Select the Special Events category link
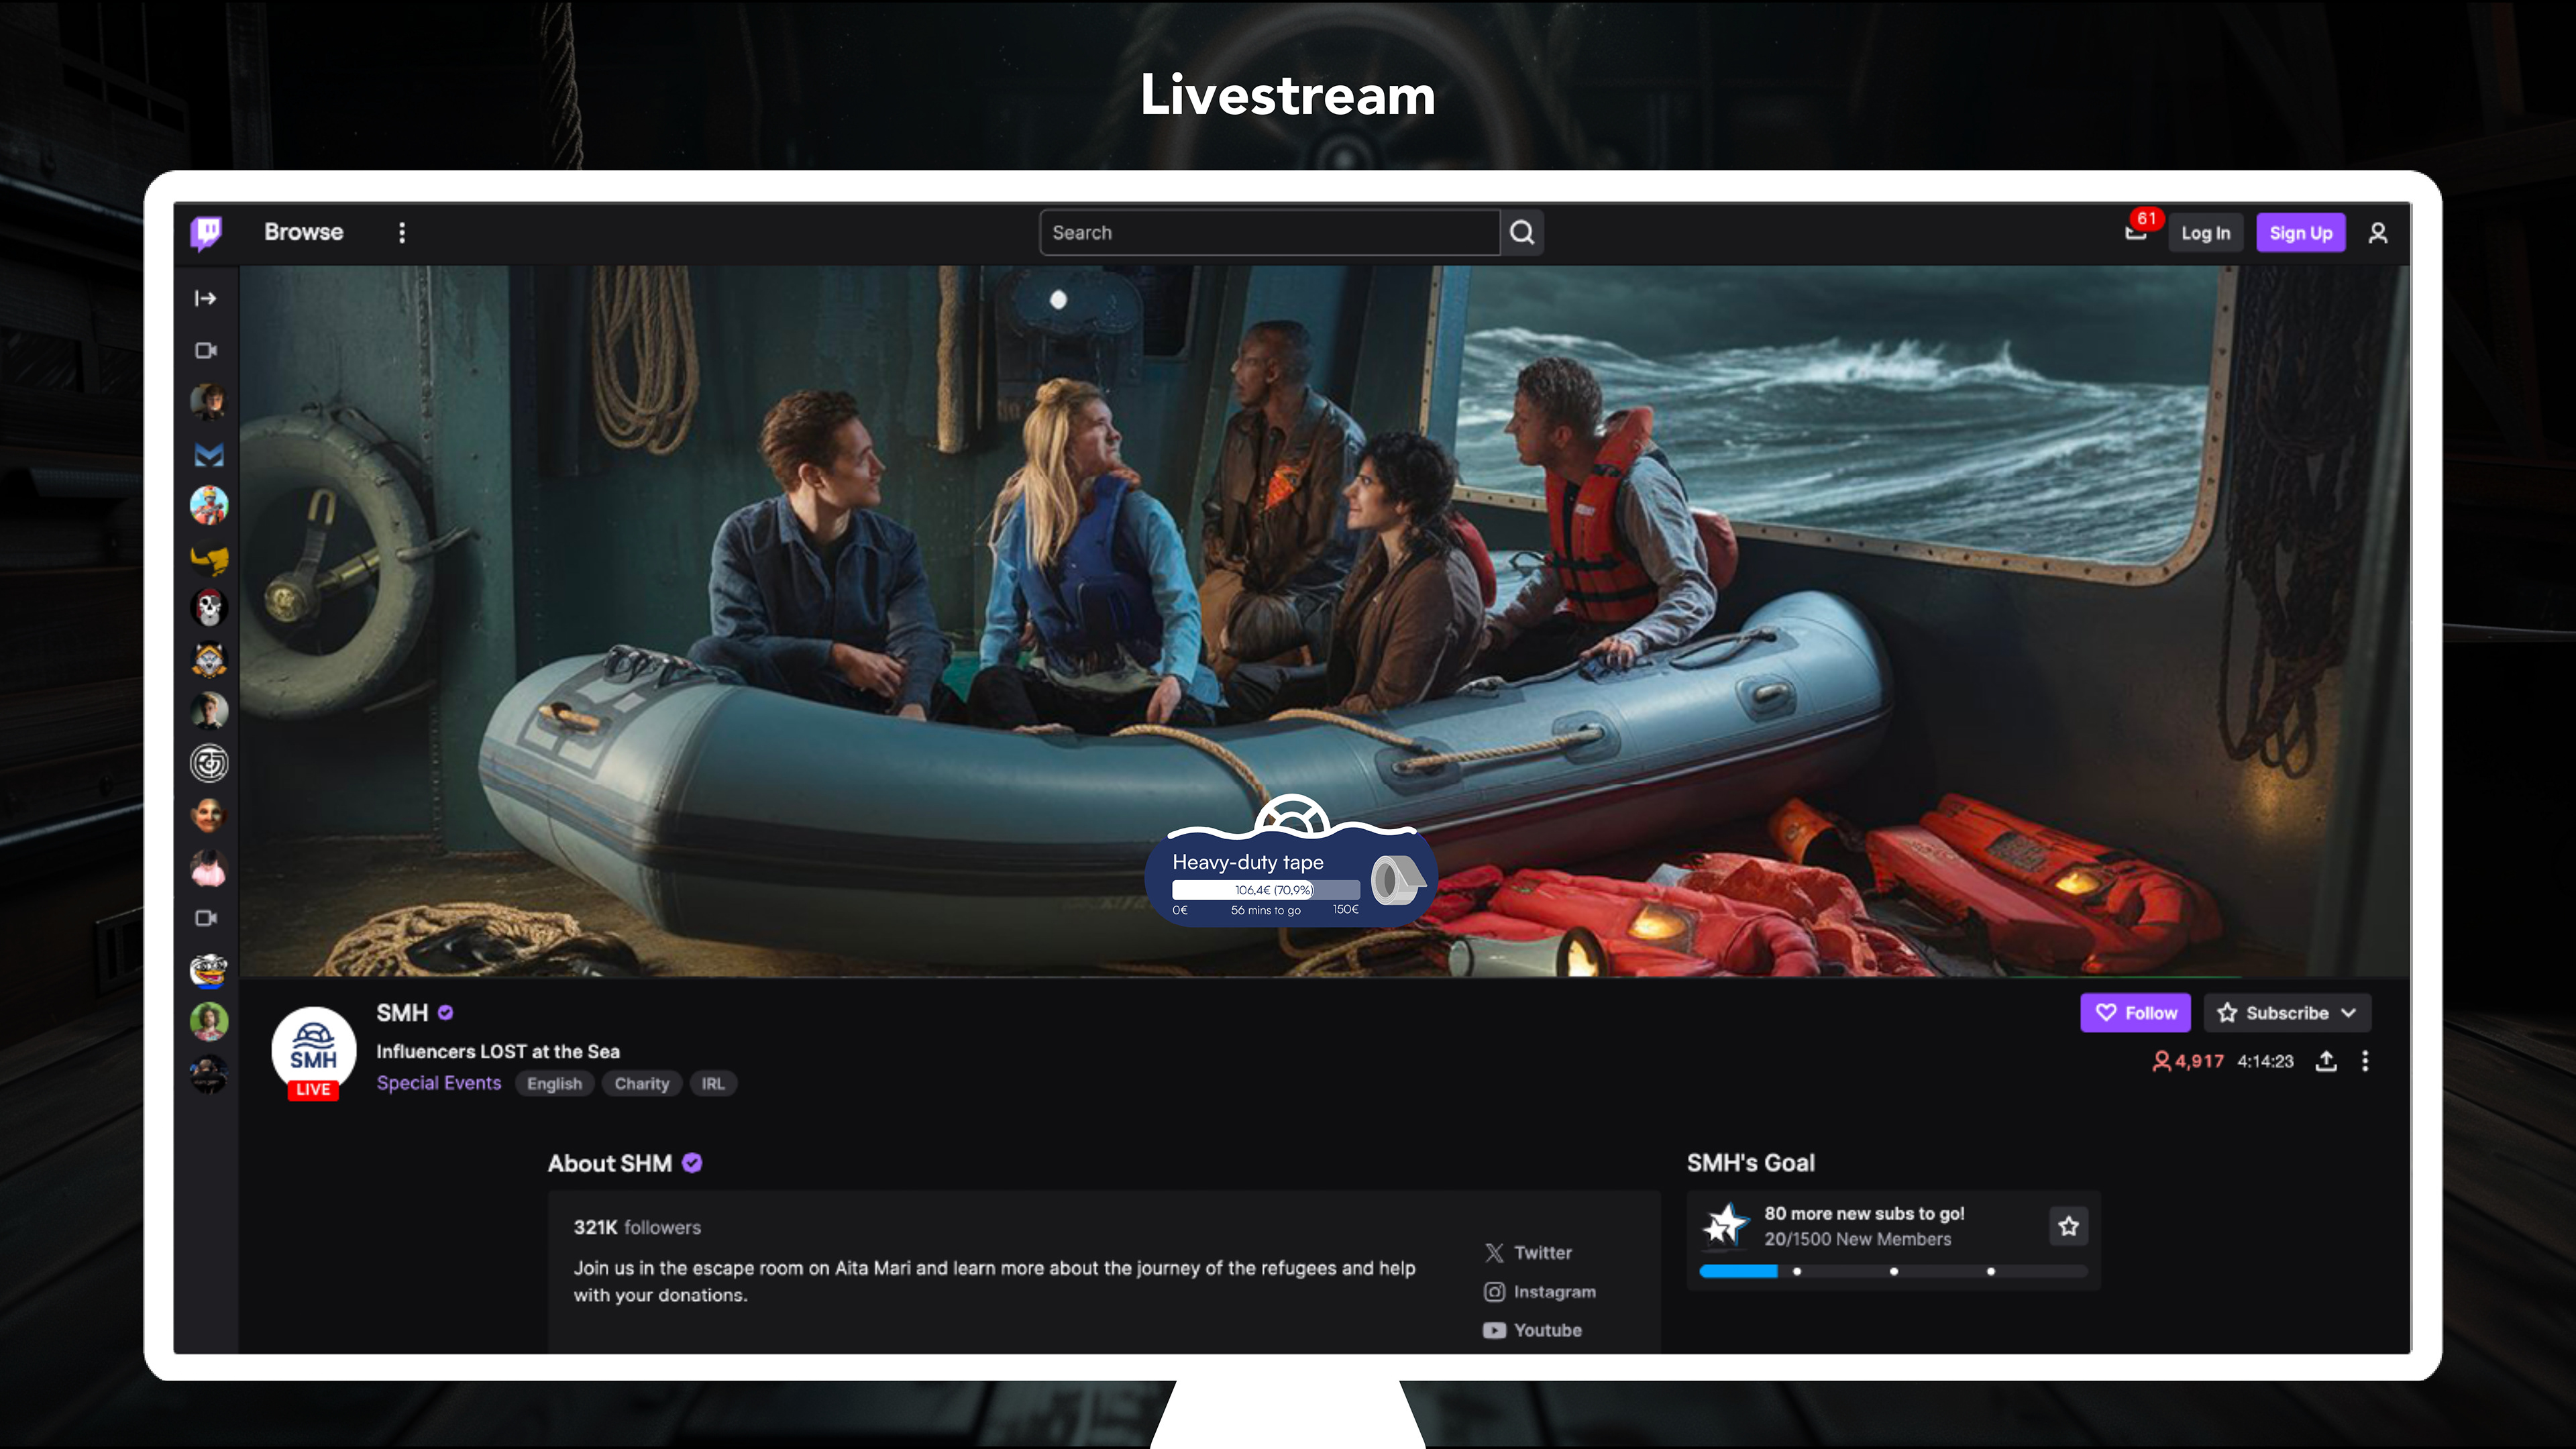 [438, 1083]
